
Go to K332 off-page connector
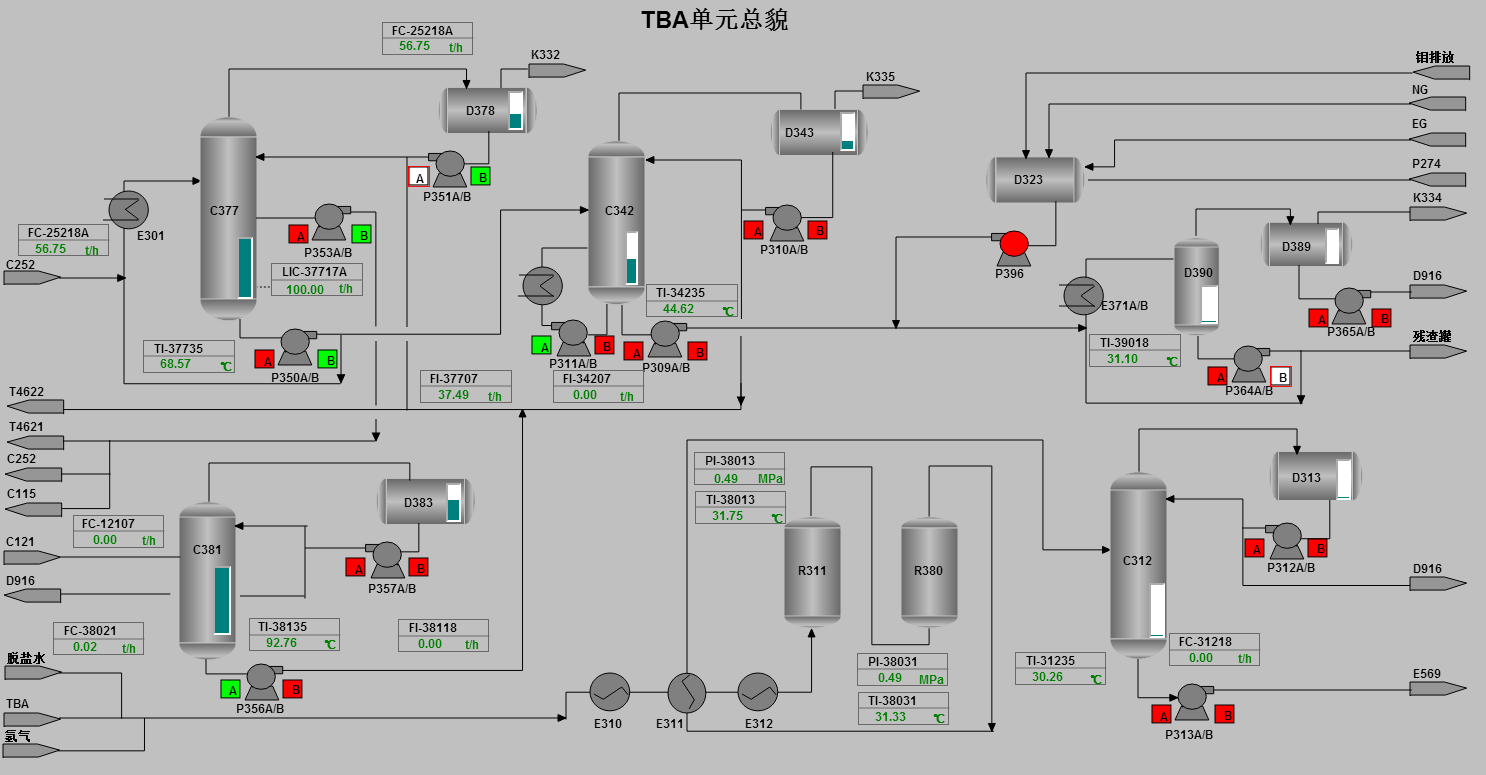pyautogui.click(x=556, y=70)
